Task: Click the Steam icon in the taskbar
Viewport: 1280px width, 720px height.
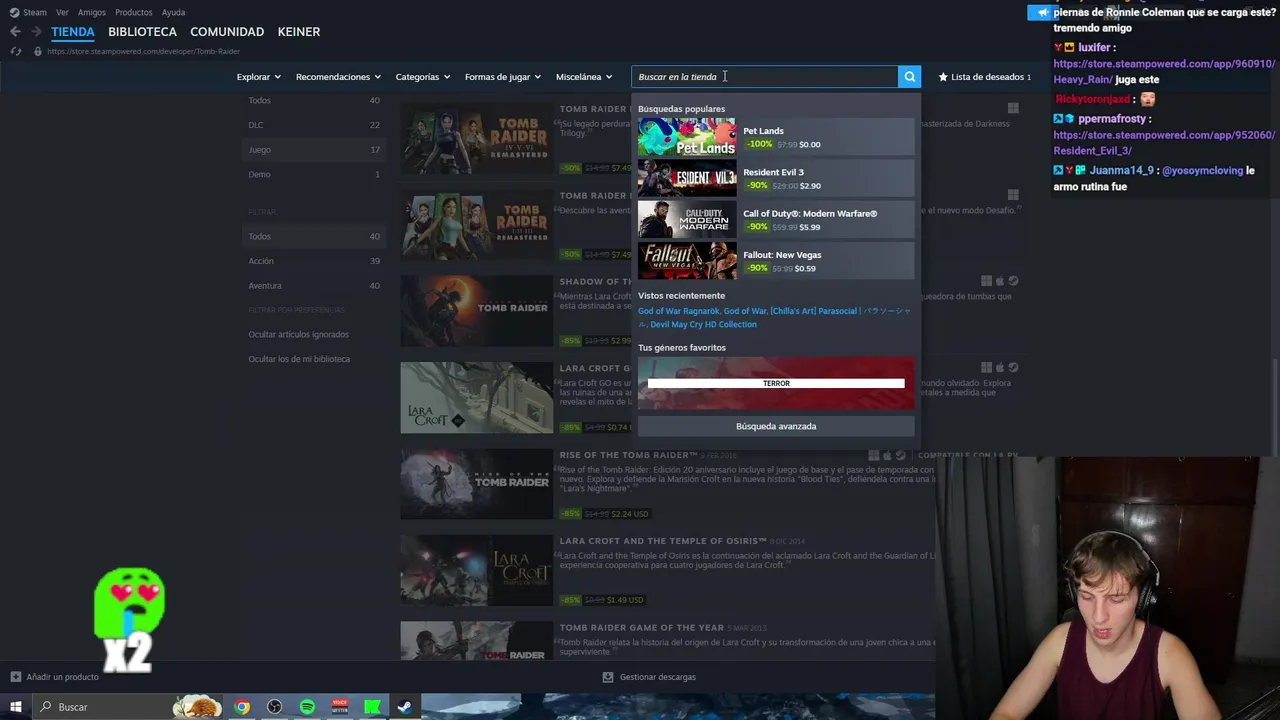Action: (404, 707)
